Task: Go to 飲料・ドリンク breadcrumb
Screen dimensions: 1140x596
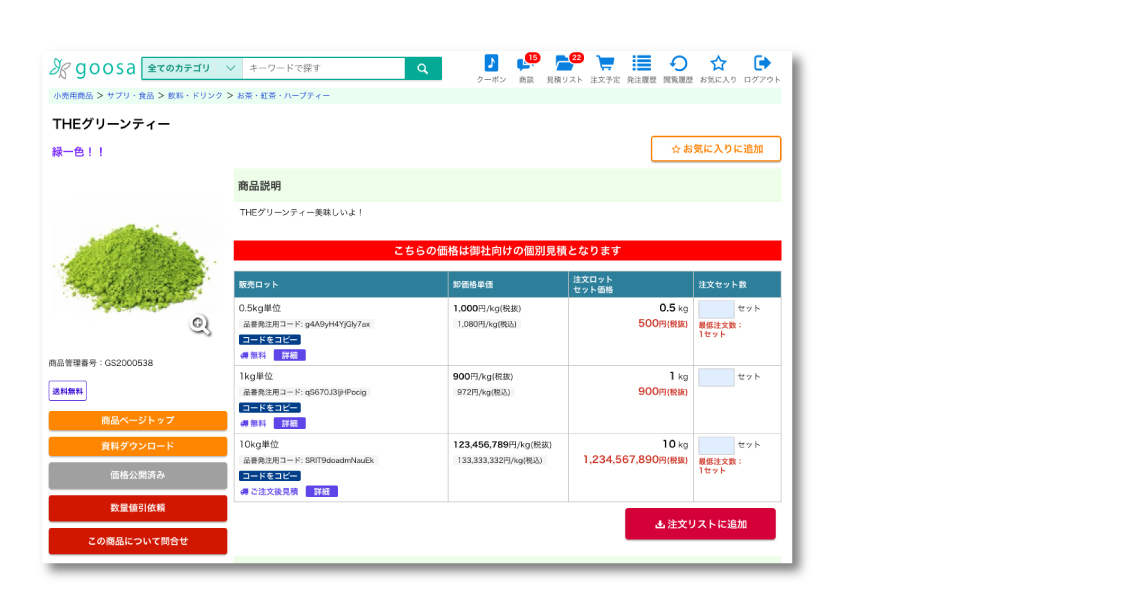Action: point(195,96)
